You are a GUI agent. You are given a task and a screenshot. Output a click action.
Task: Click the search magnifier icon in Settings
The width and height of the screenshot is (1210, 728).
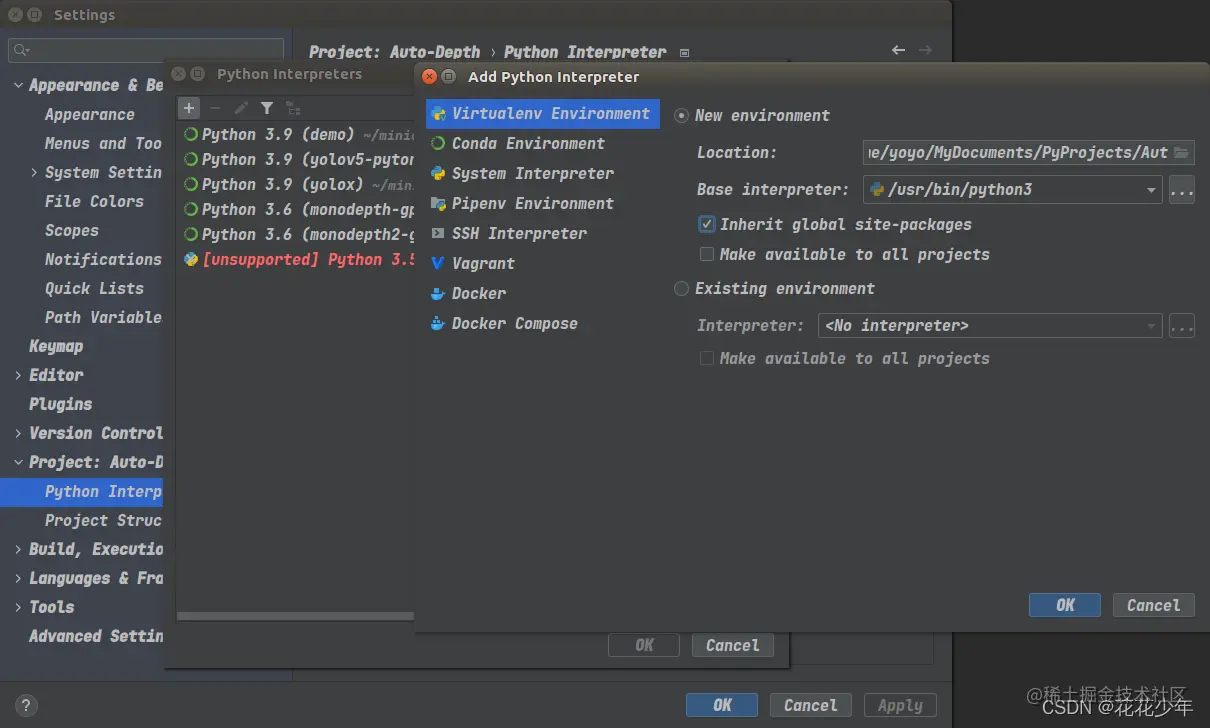(21, 49)
